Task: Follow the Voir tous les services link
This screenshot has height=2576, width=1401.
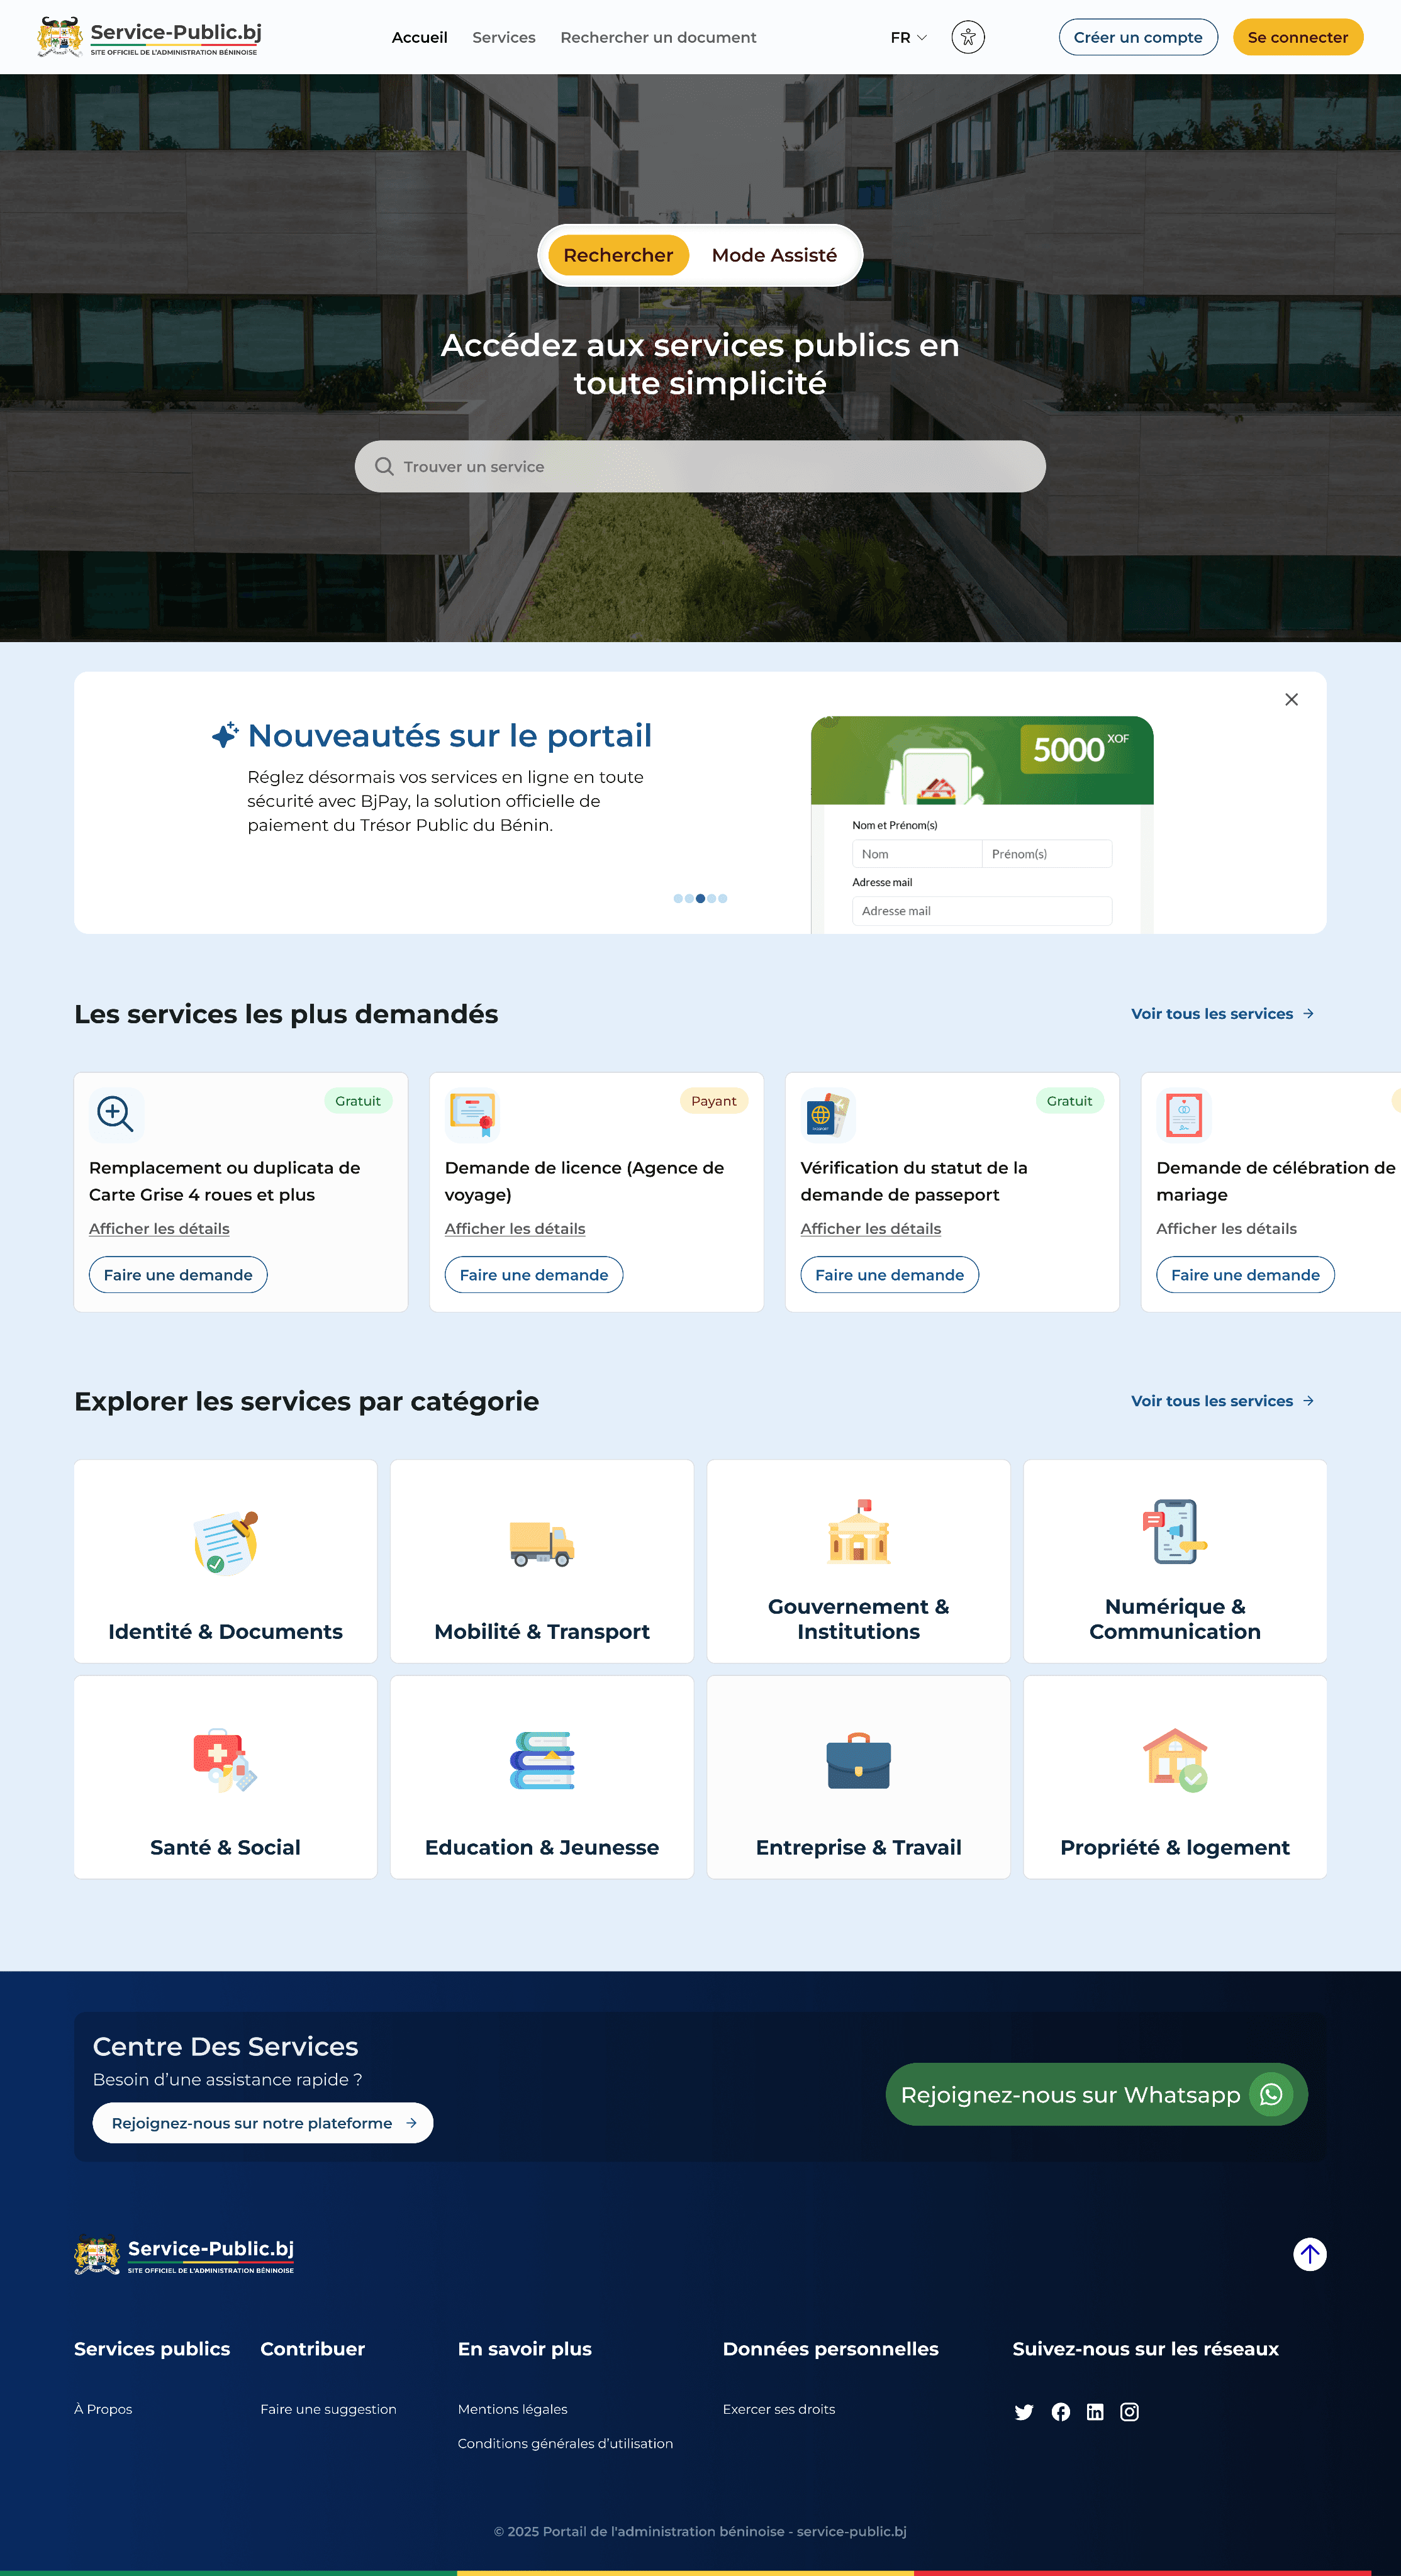Action: click(x=1211, y=1013)
